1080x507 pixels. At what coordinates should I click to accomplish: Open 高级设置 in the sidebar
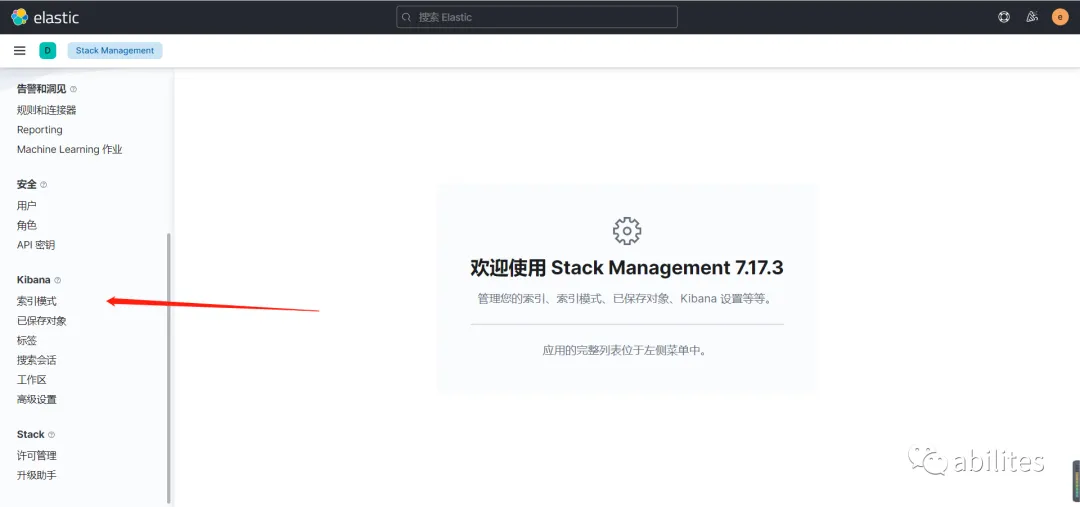[x=37, y=400]
